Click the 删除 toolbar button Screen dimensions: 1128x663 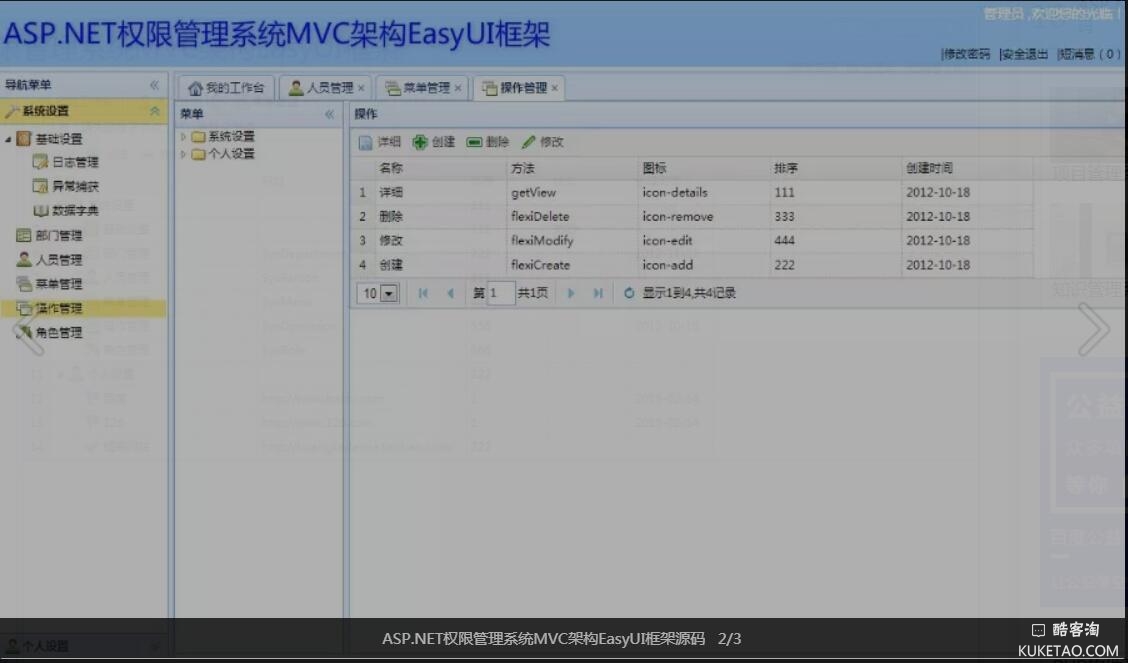coord(487,142)
